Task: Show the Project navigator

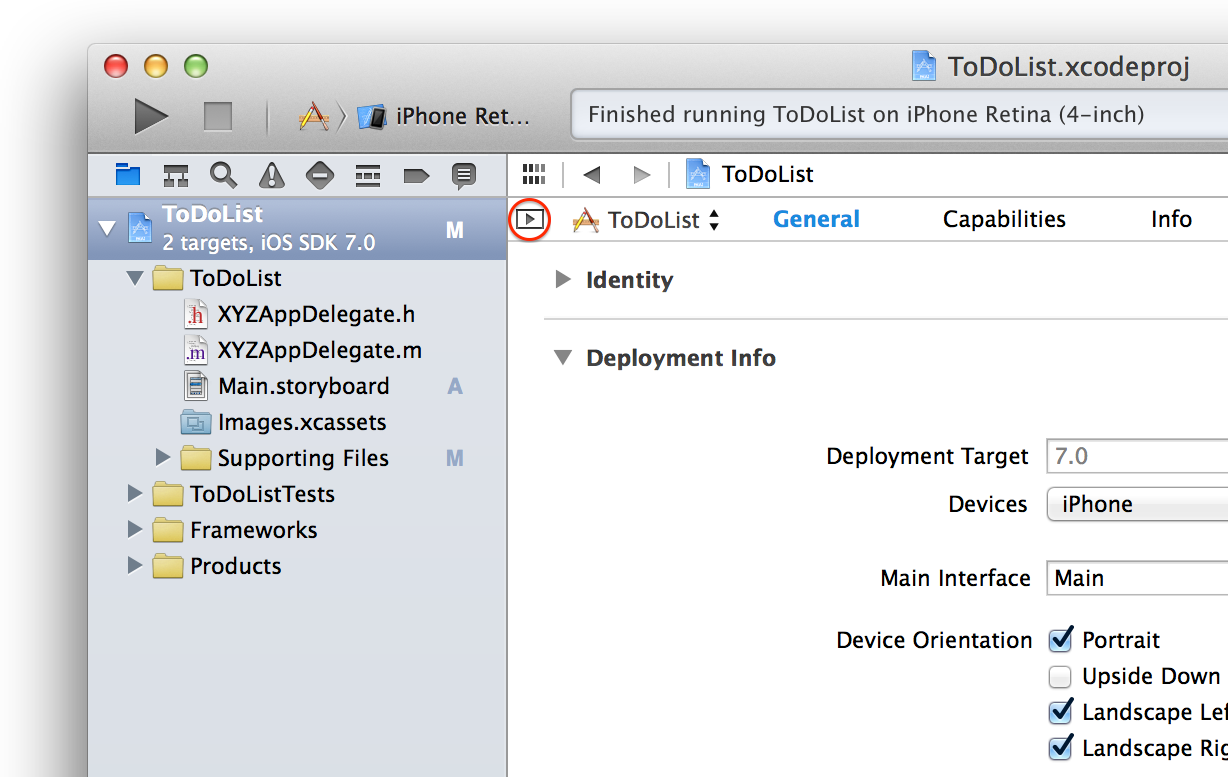Action: click(x=128, y=175)
